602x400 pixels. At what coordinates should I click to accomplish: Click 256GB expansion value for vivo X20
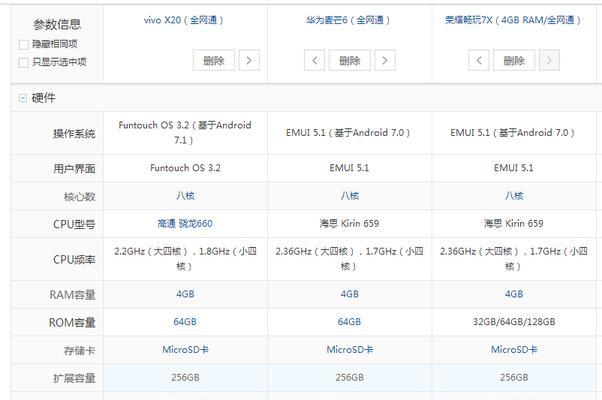click(185, 377)
